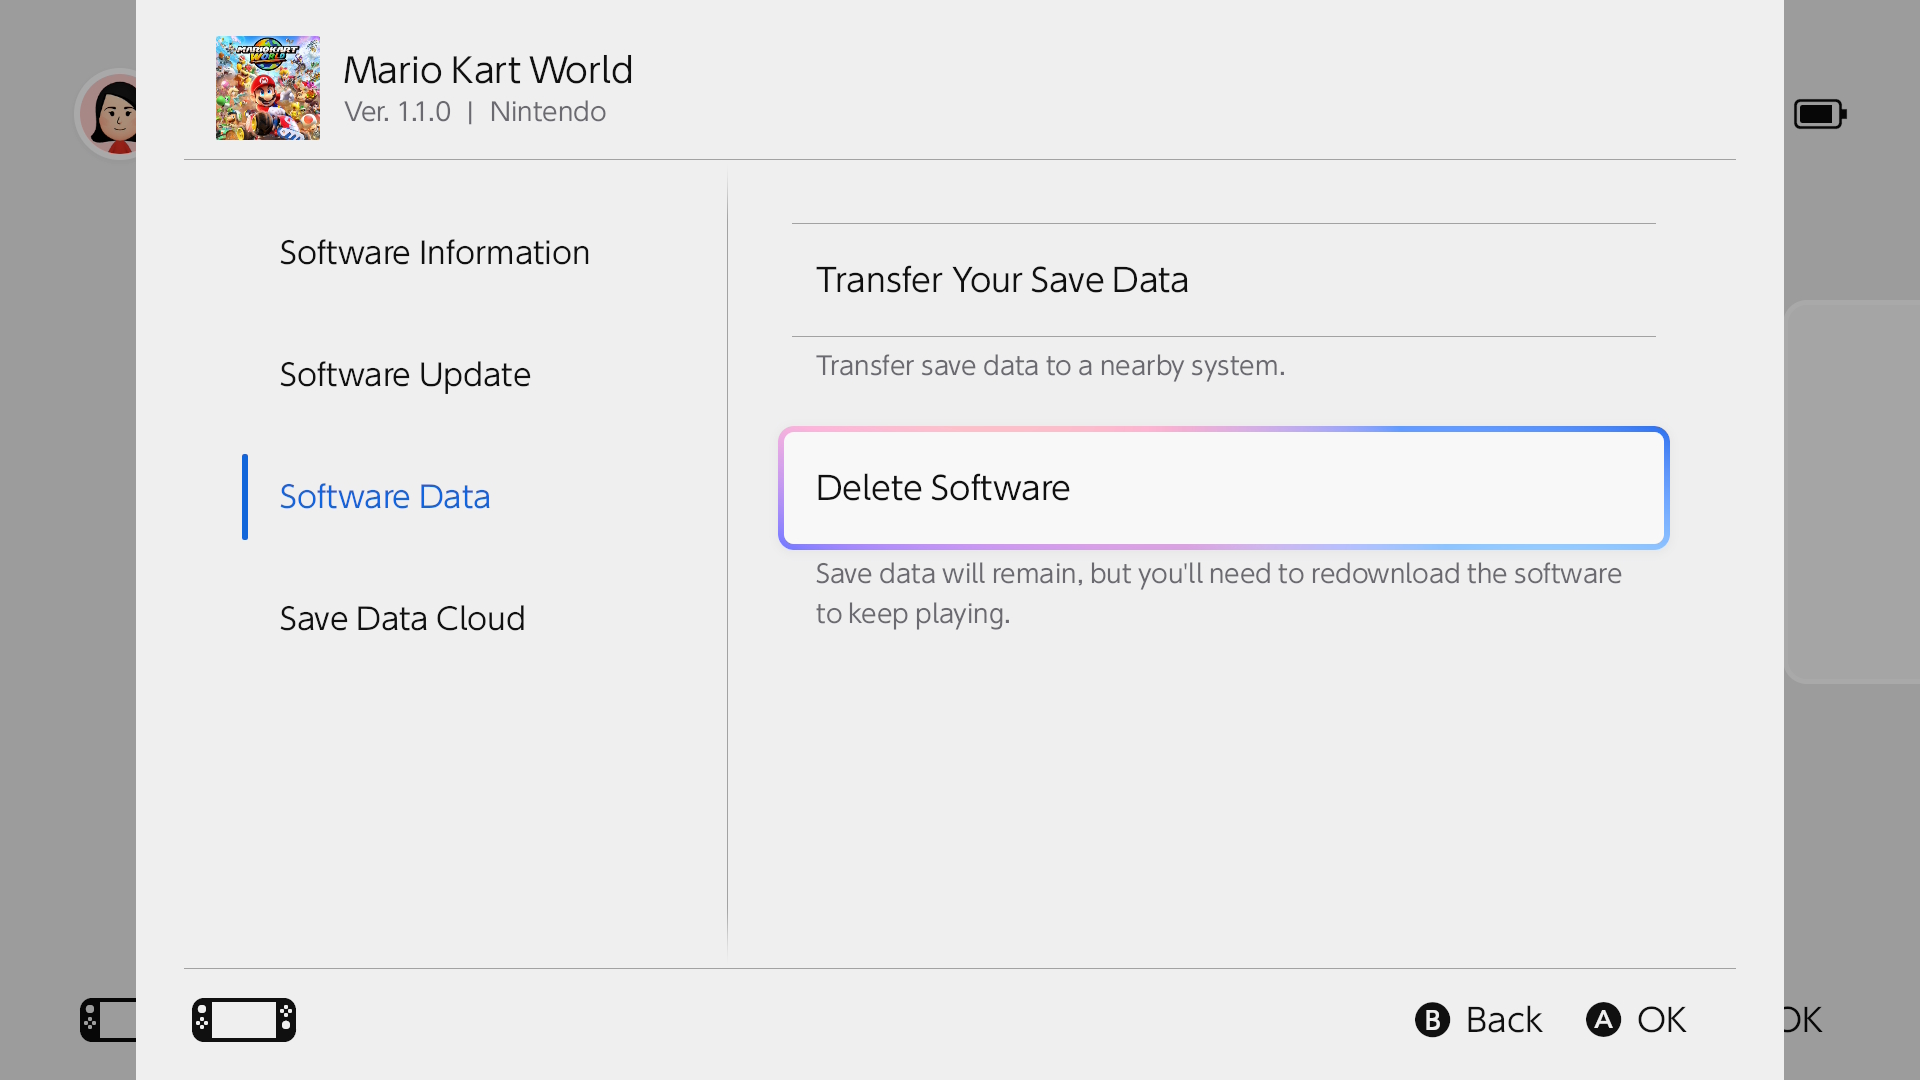Click the Mario Kart World title text
This screenshot has width=1920, height=1080.
pyautogui.click(x=488, y=70)
